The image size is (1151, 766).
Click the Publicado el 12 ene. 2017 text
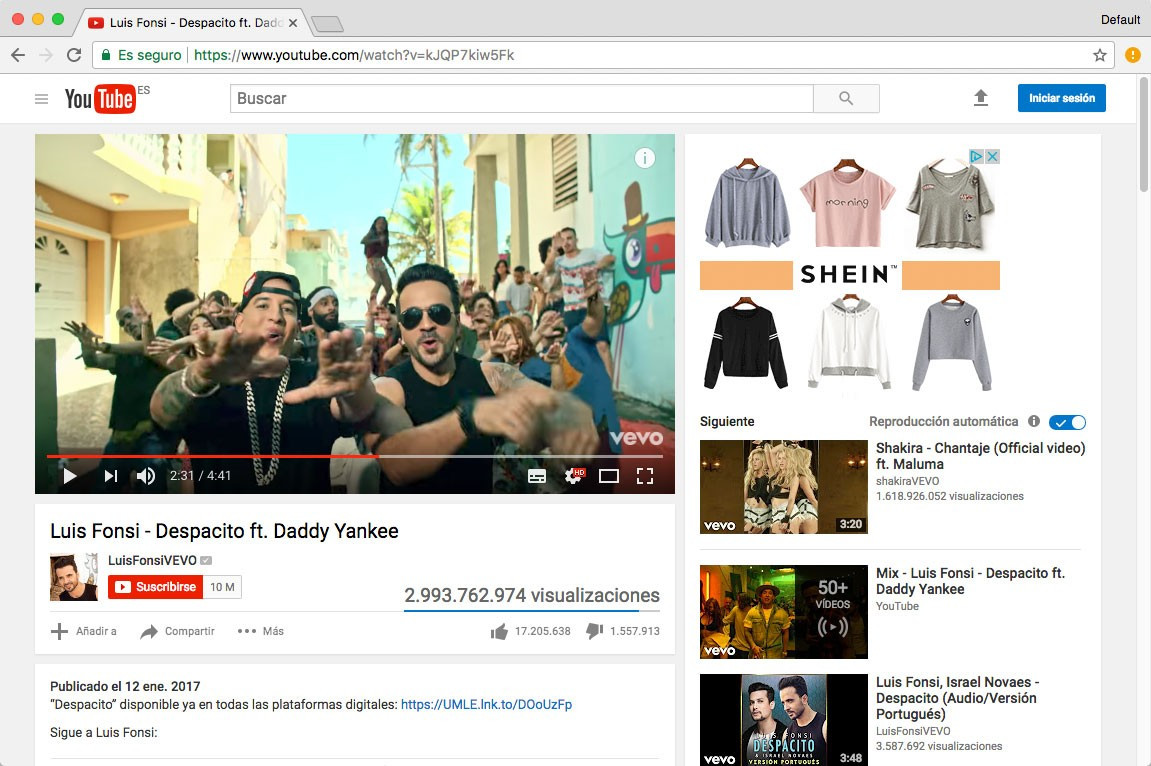click(x=125, y=686)
